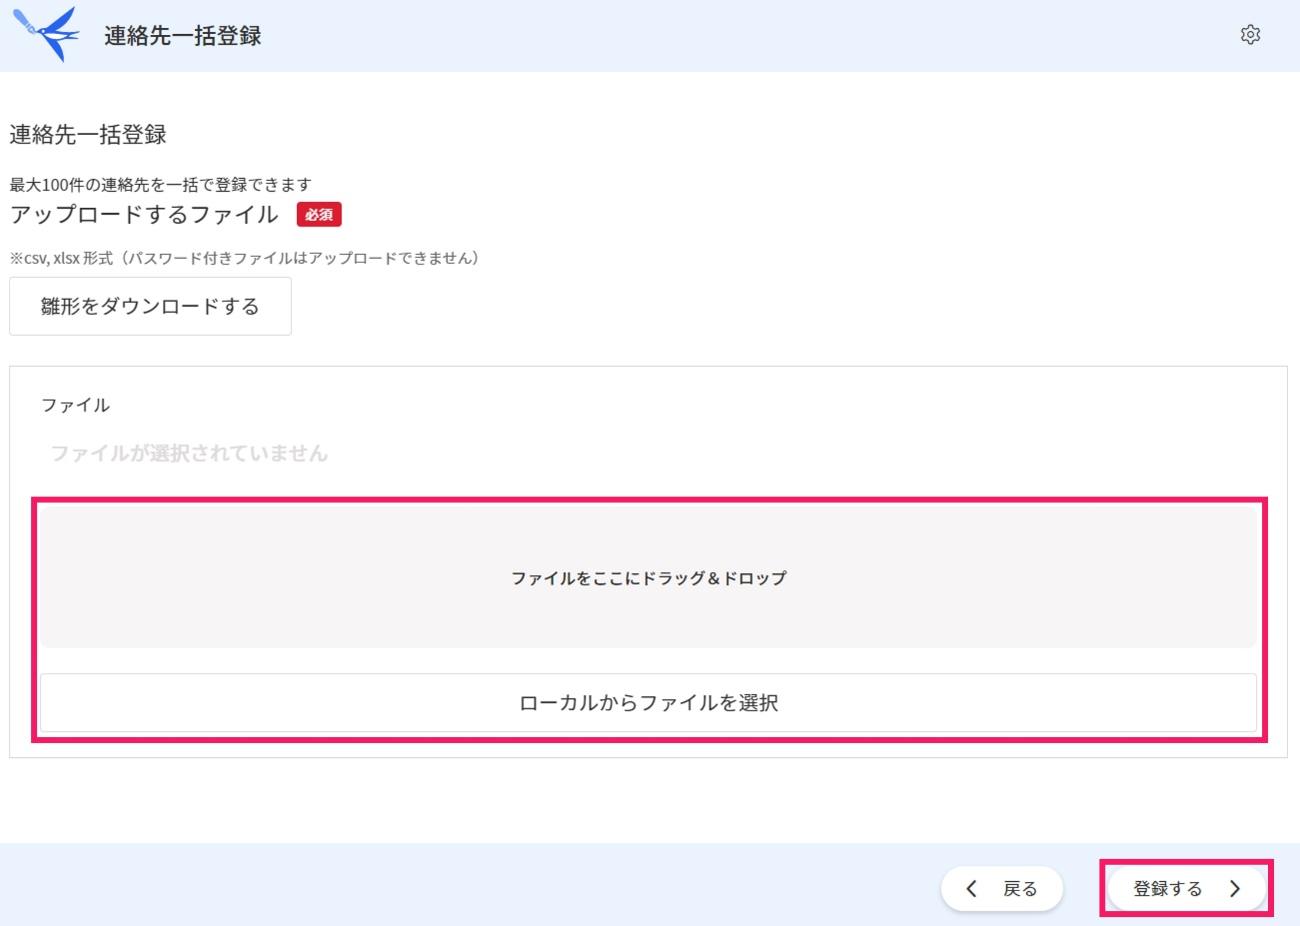Click the red 必須 badge
The width and height of the screenshot is (1300, 926).
click(x=319, y=214)
